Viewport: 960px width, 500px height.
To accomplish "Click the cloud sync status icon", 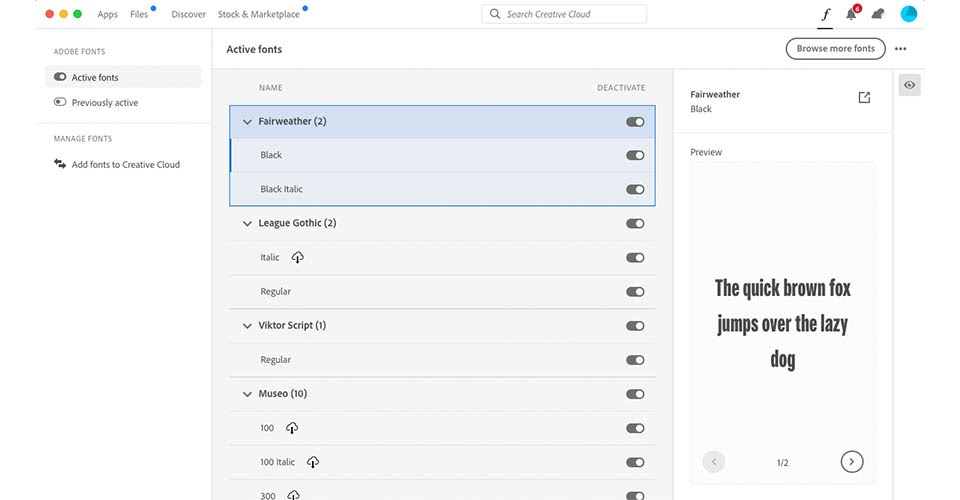I will (878, 14).
